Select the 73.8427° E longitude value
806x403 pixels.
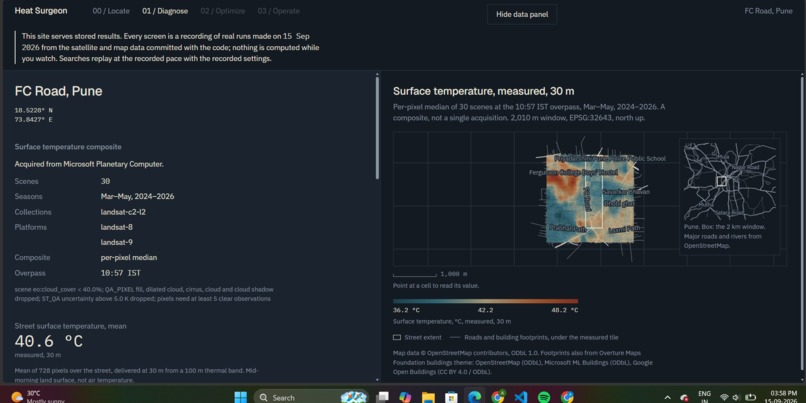pyautogui.click(x=33, y=119)
